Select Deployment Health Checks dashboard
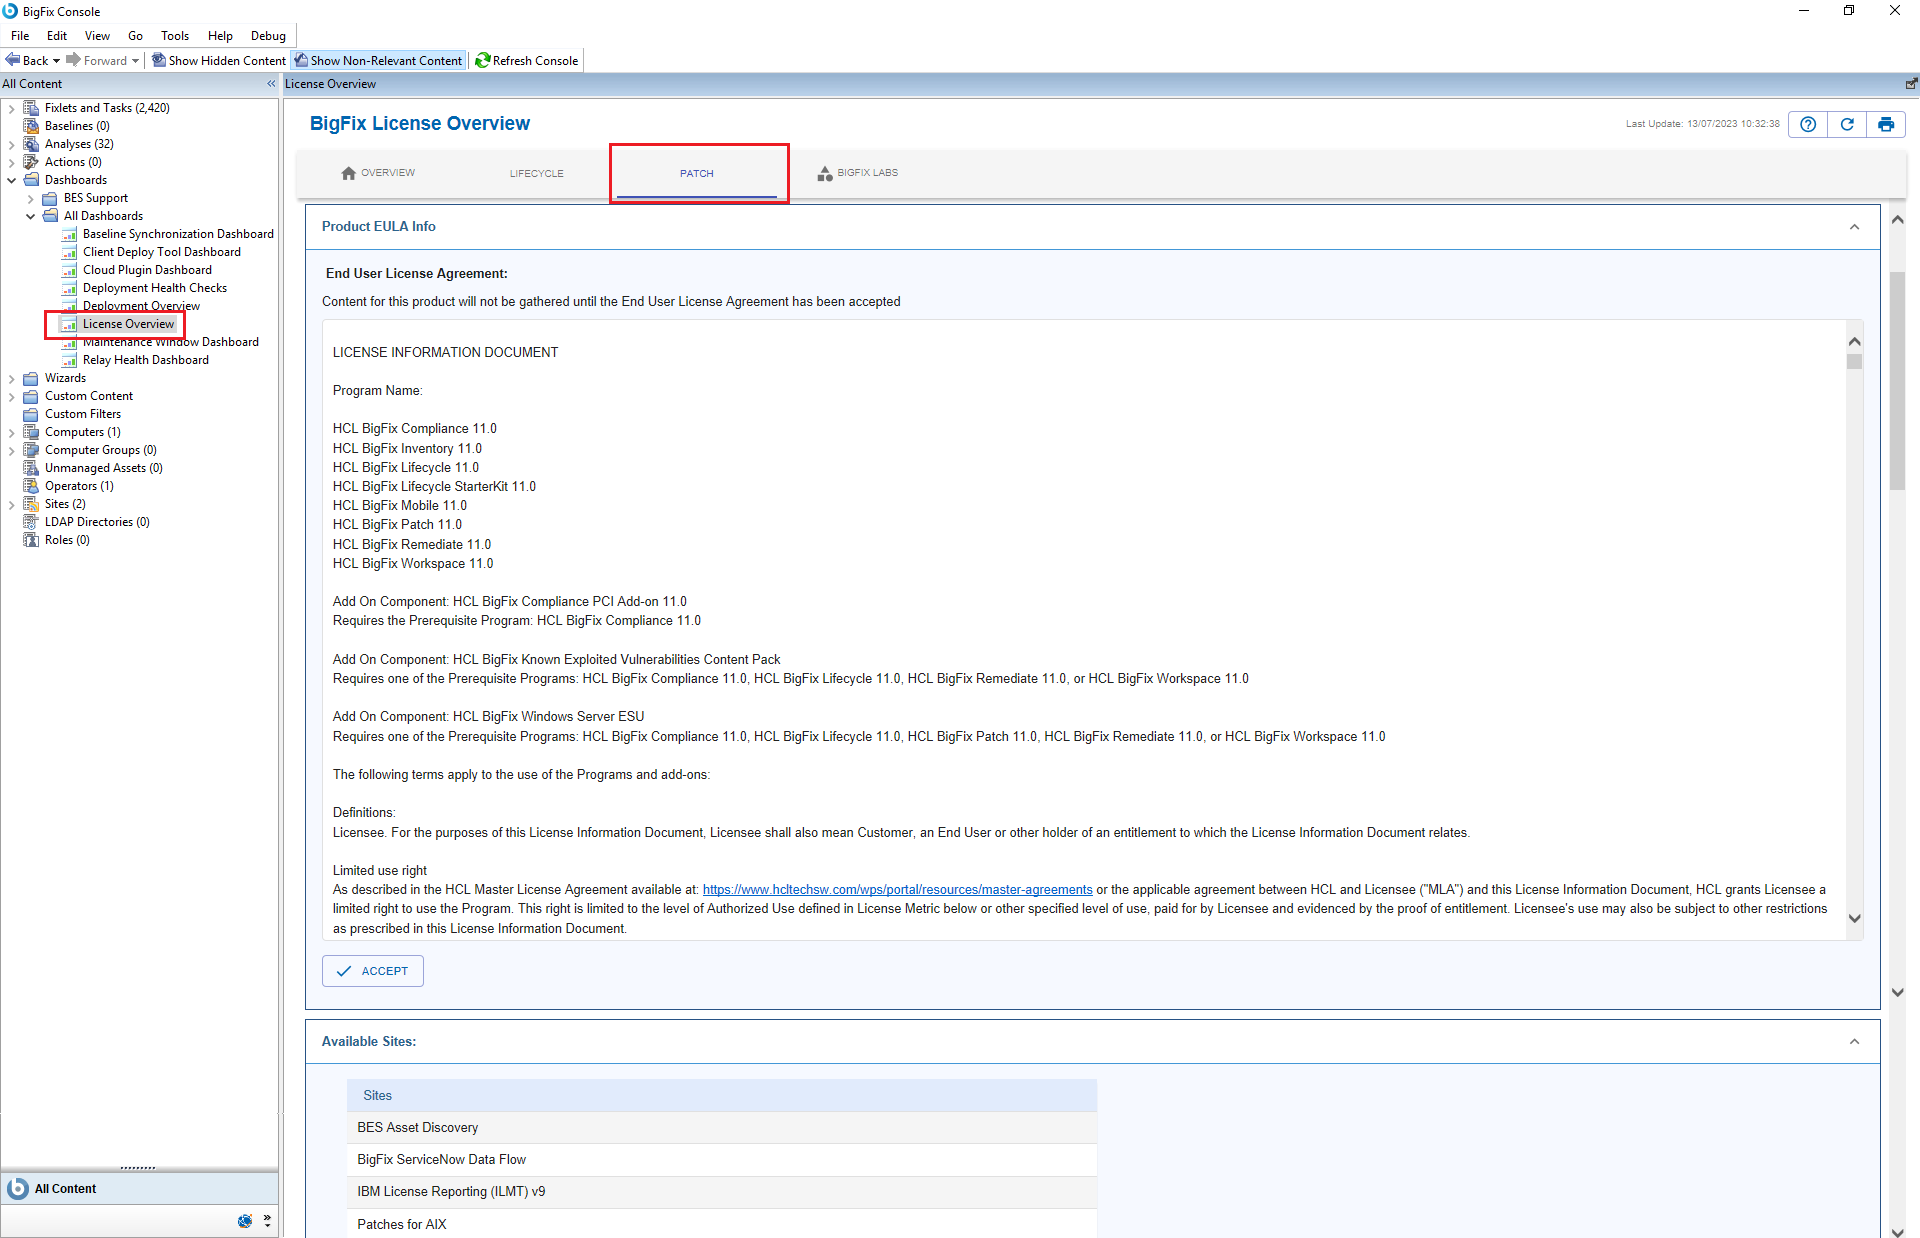1920x1238 pixels. point(154,288)
